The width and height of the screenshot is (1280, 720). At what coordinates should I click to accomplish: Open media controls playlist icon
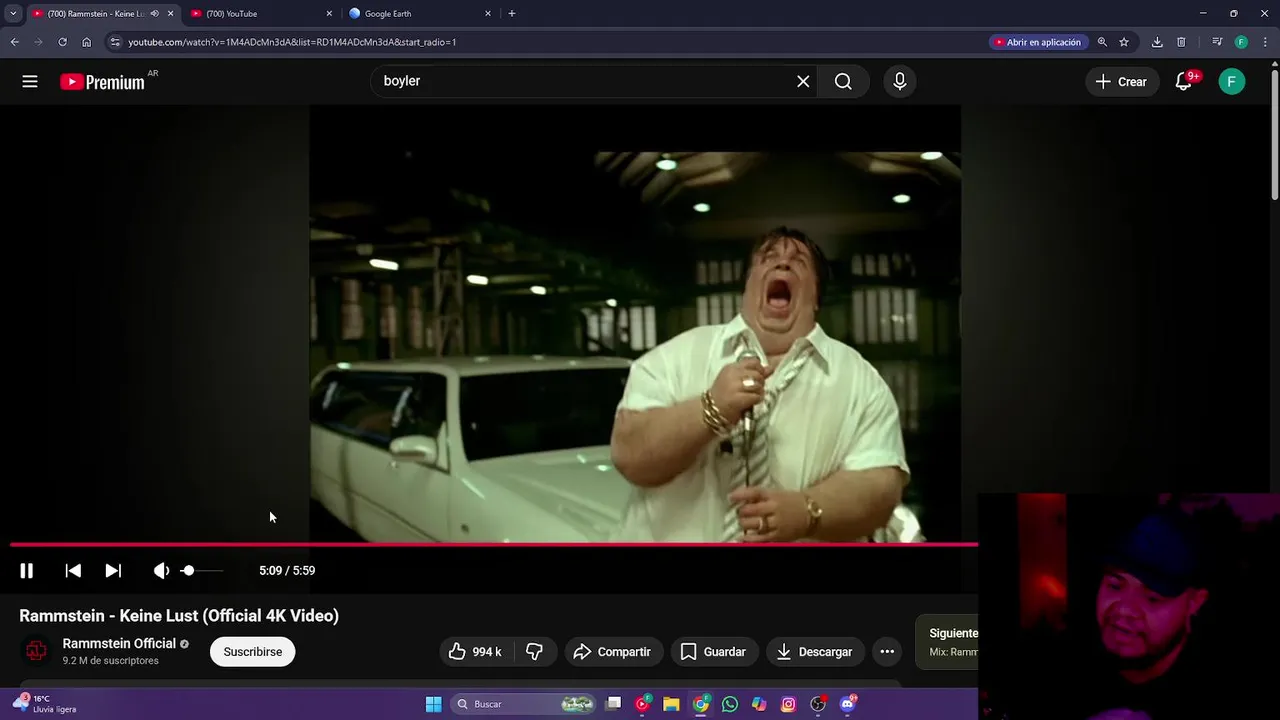tap(1217, 42)
